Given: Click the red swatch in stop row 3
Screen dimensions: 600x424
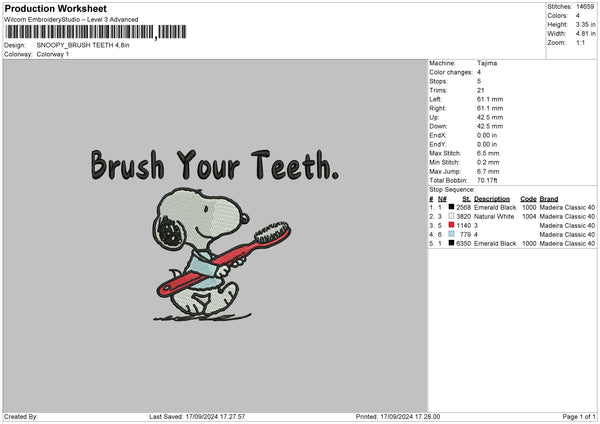Looking at the screenshot, I should [451, 225].
